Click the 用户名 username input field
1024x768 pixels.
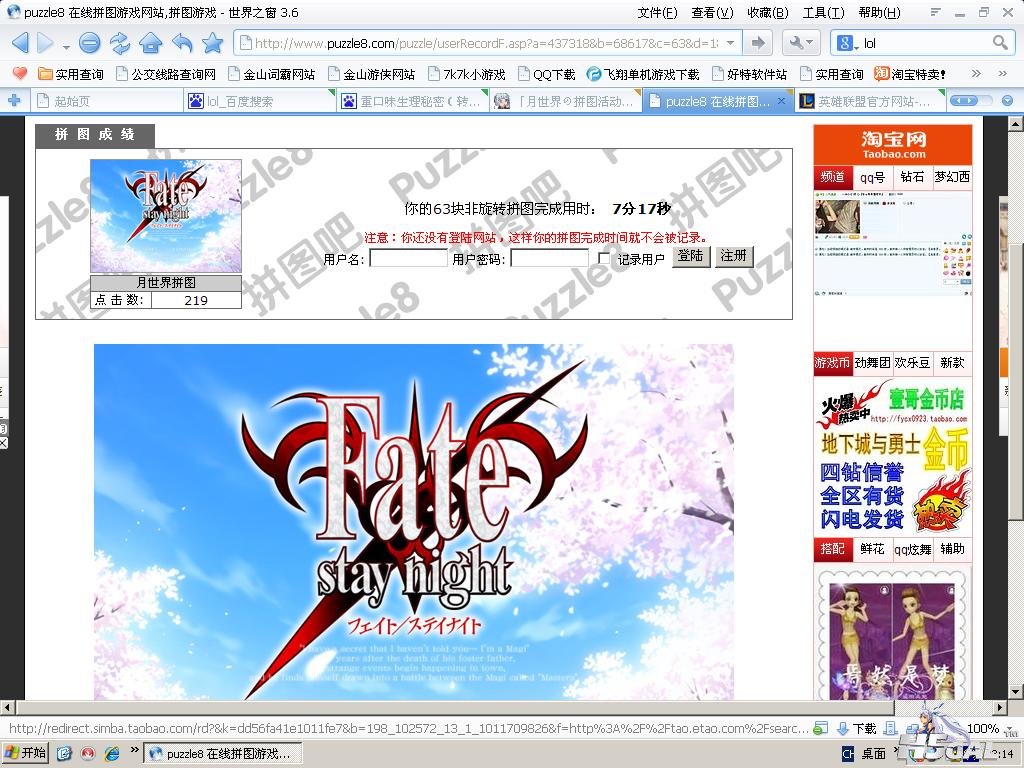click(x=408, y=259)
